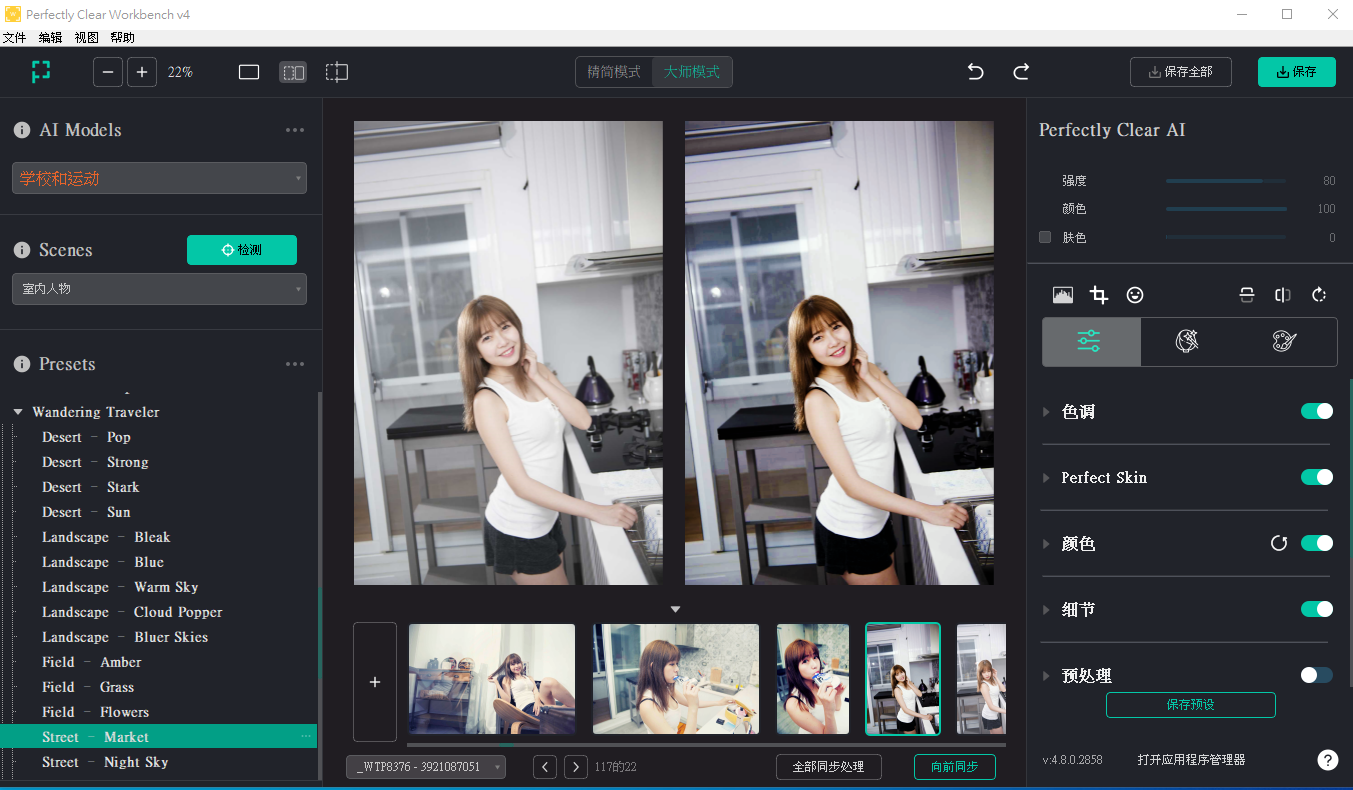Click the zoom in plus button
The height and width of the screenshot is (790, 1353).
pyautogui.click(x=142, y=72)
